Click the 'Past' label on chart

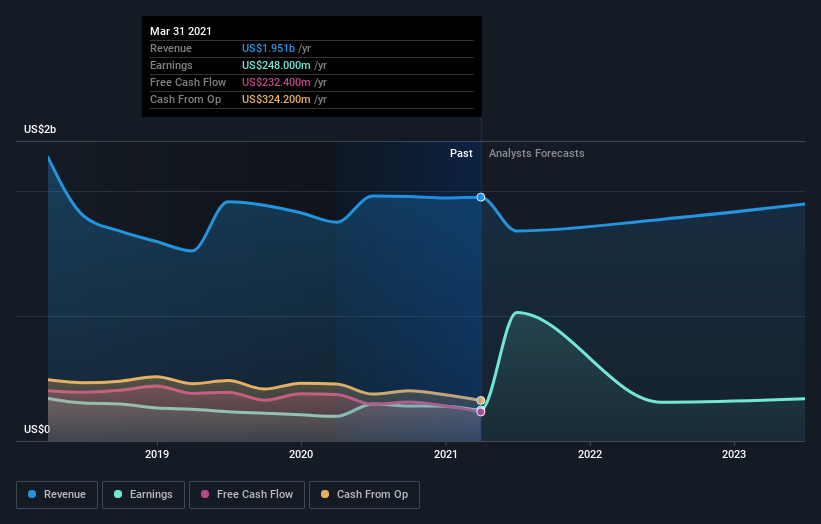click(461, 153)
